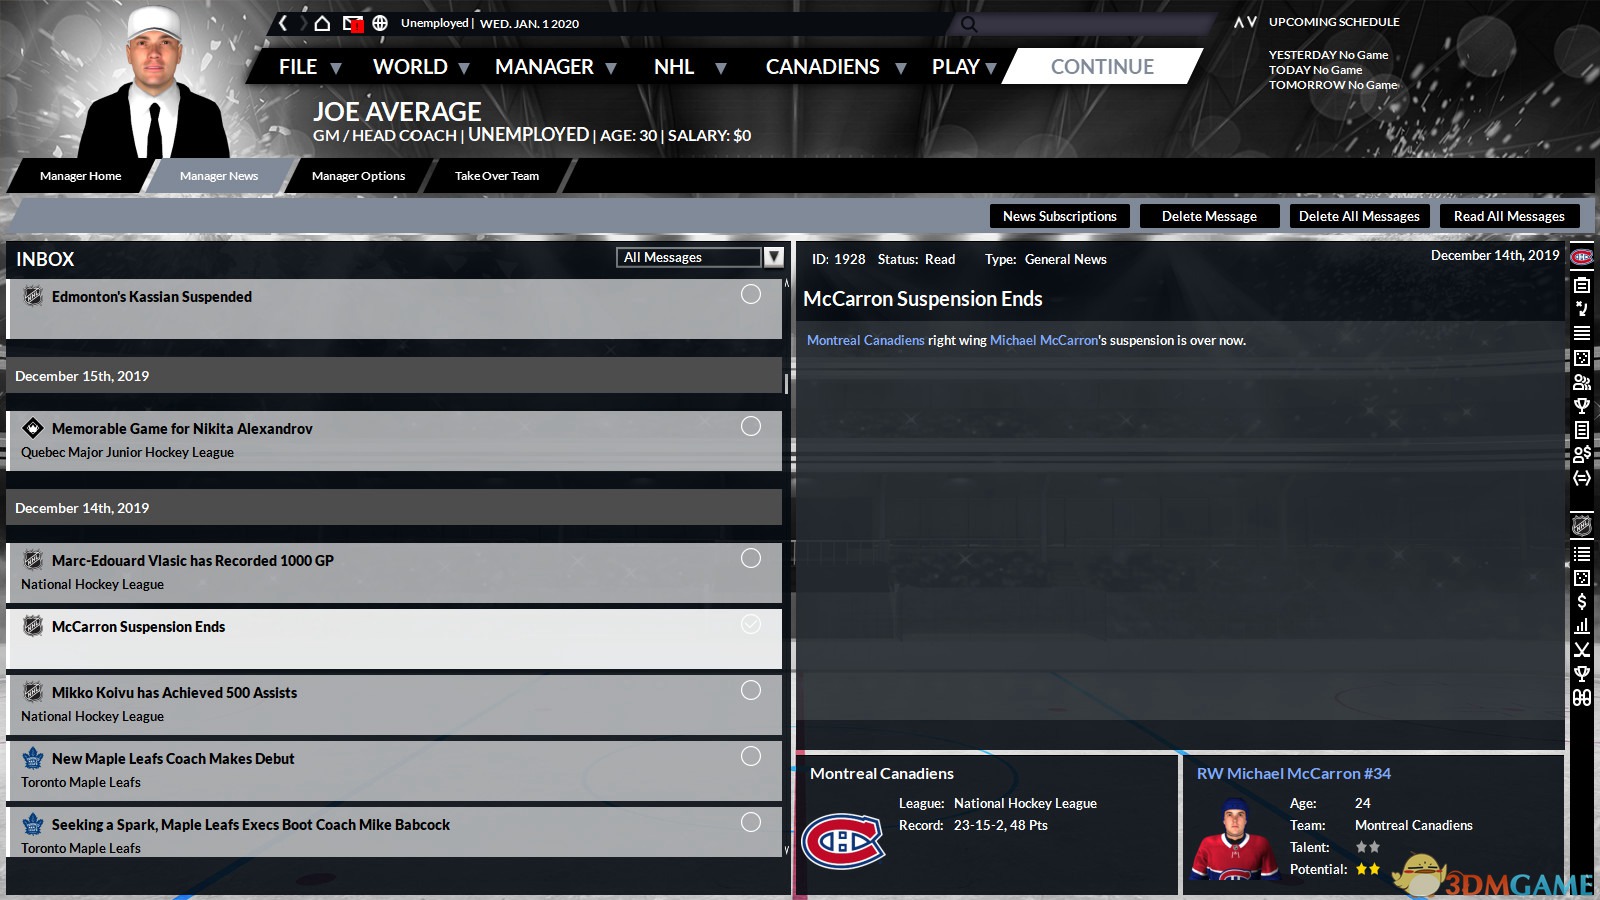Switch to Manager Home tab
Viewport: 1600px width, 900px height.
(x=80, y=176)
